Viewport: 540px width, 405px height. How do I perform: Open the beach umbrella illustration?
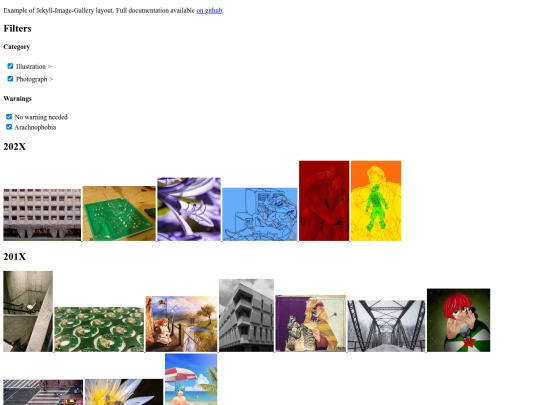coord(191,379)
